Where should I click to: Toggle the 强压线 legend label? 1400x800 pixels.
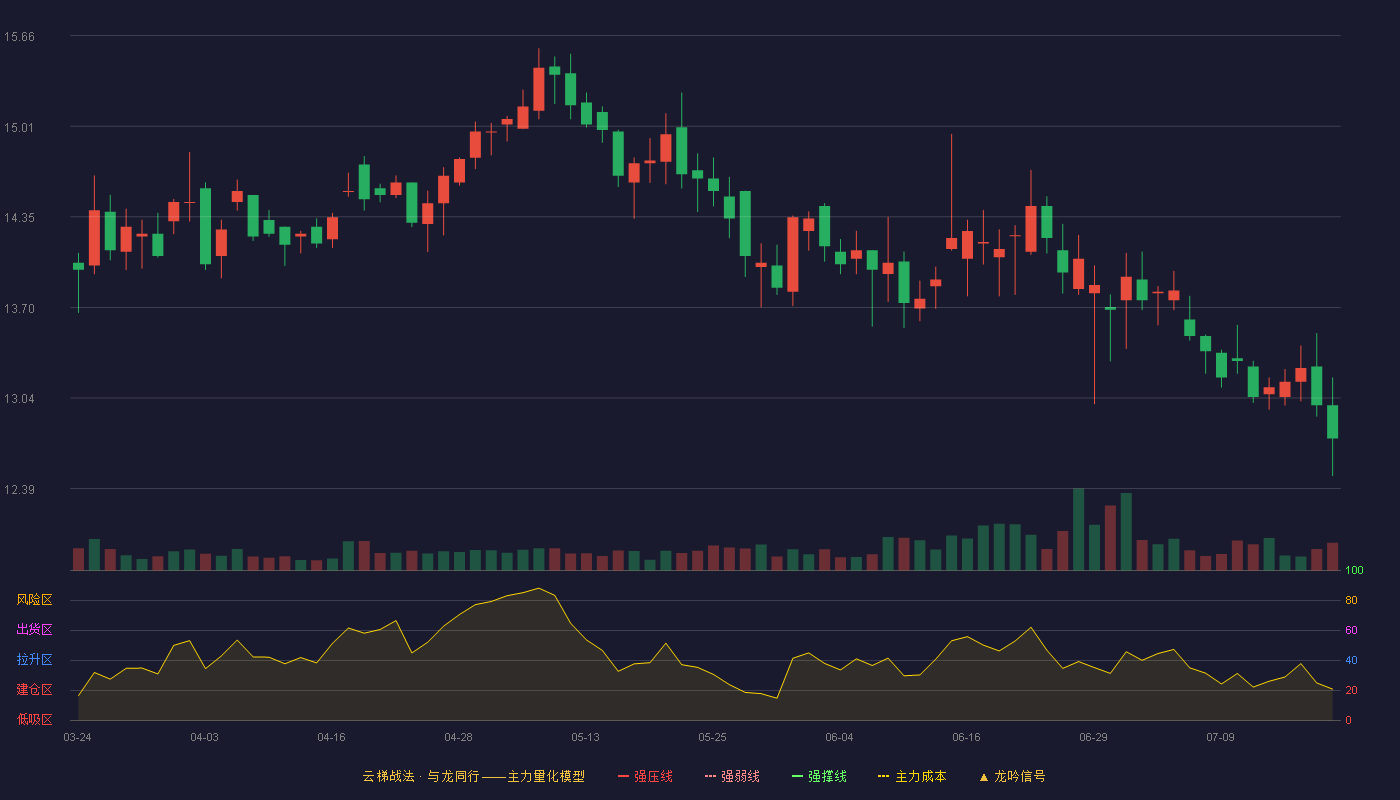coord(653,776)
